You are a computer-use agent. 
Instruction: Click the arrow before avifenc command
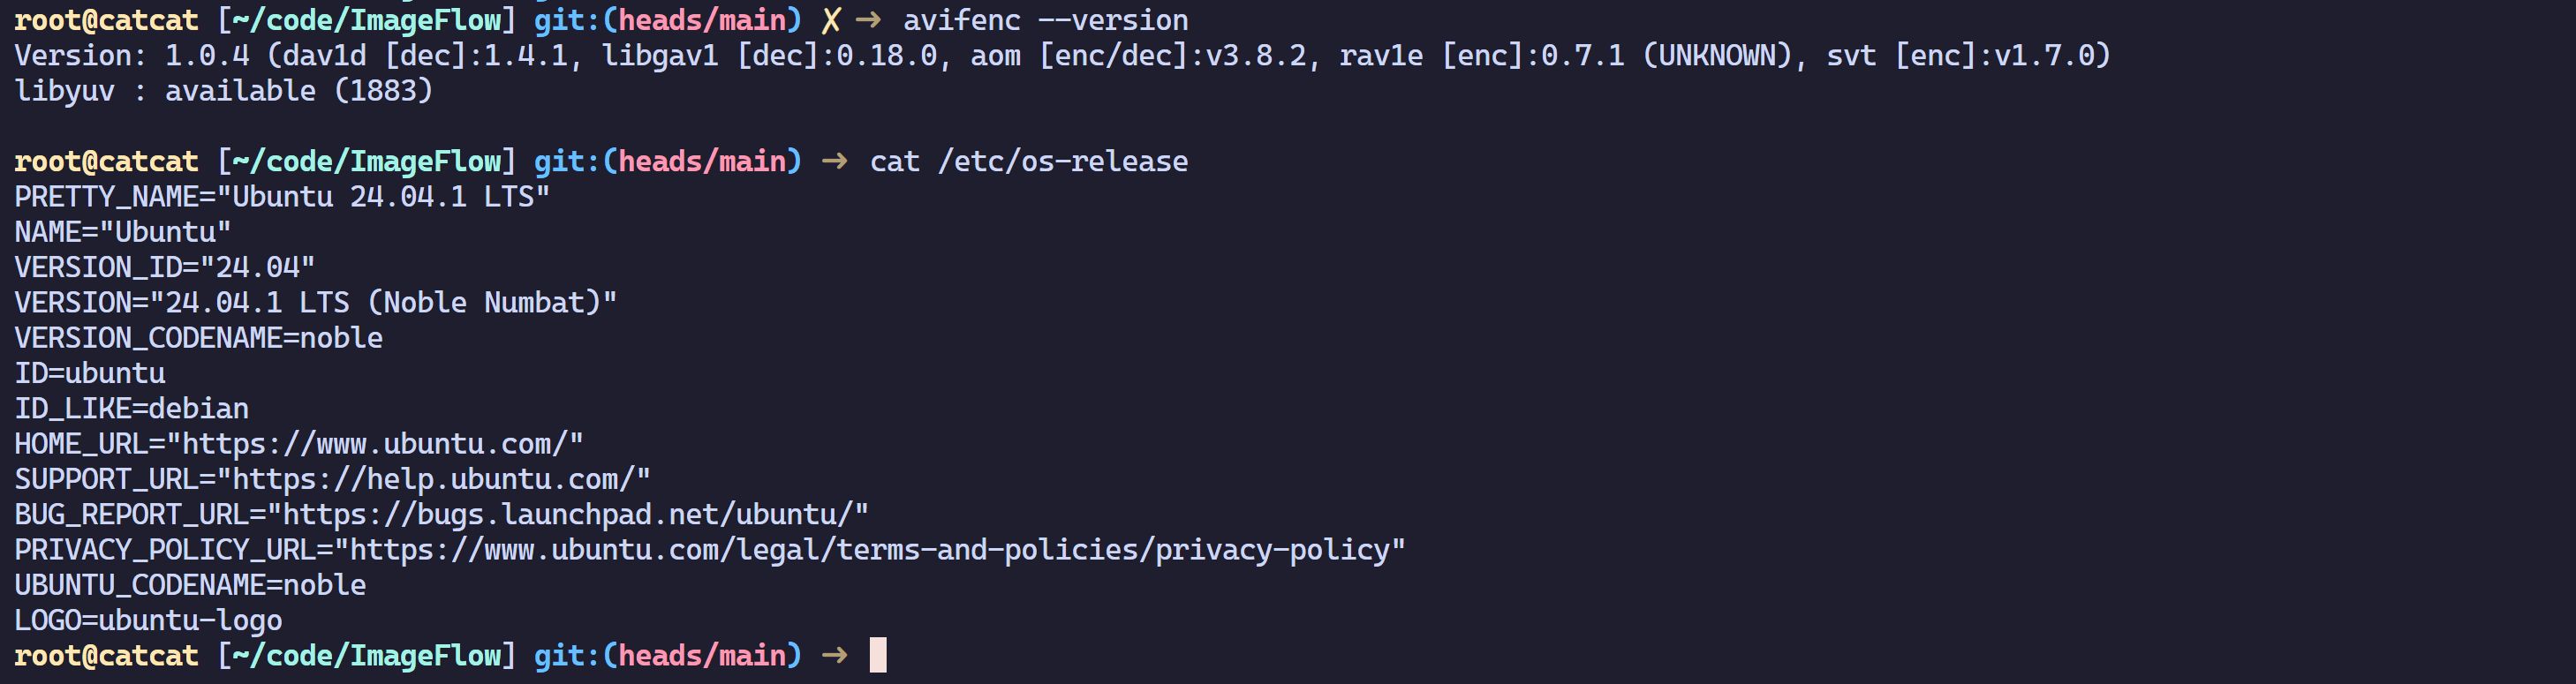pos(868,20)
